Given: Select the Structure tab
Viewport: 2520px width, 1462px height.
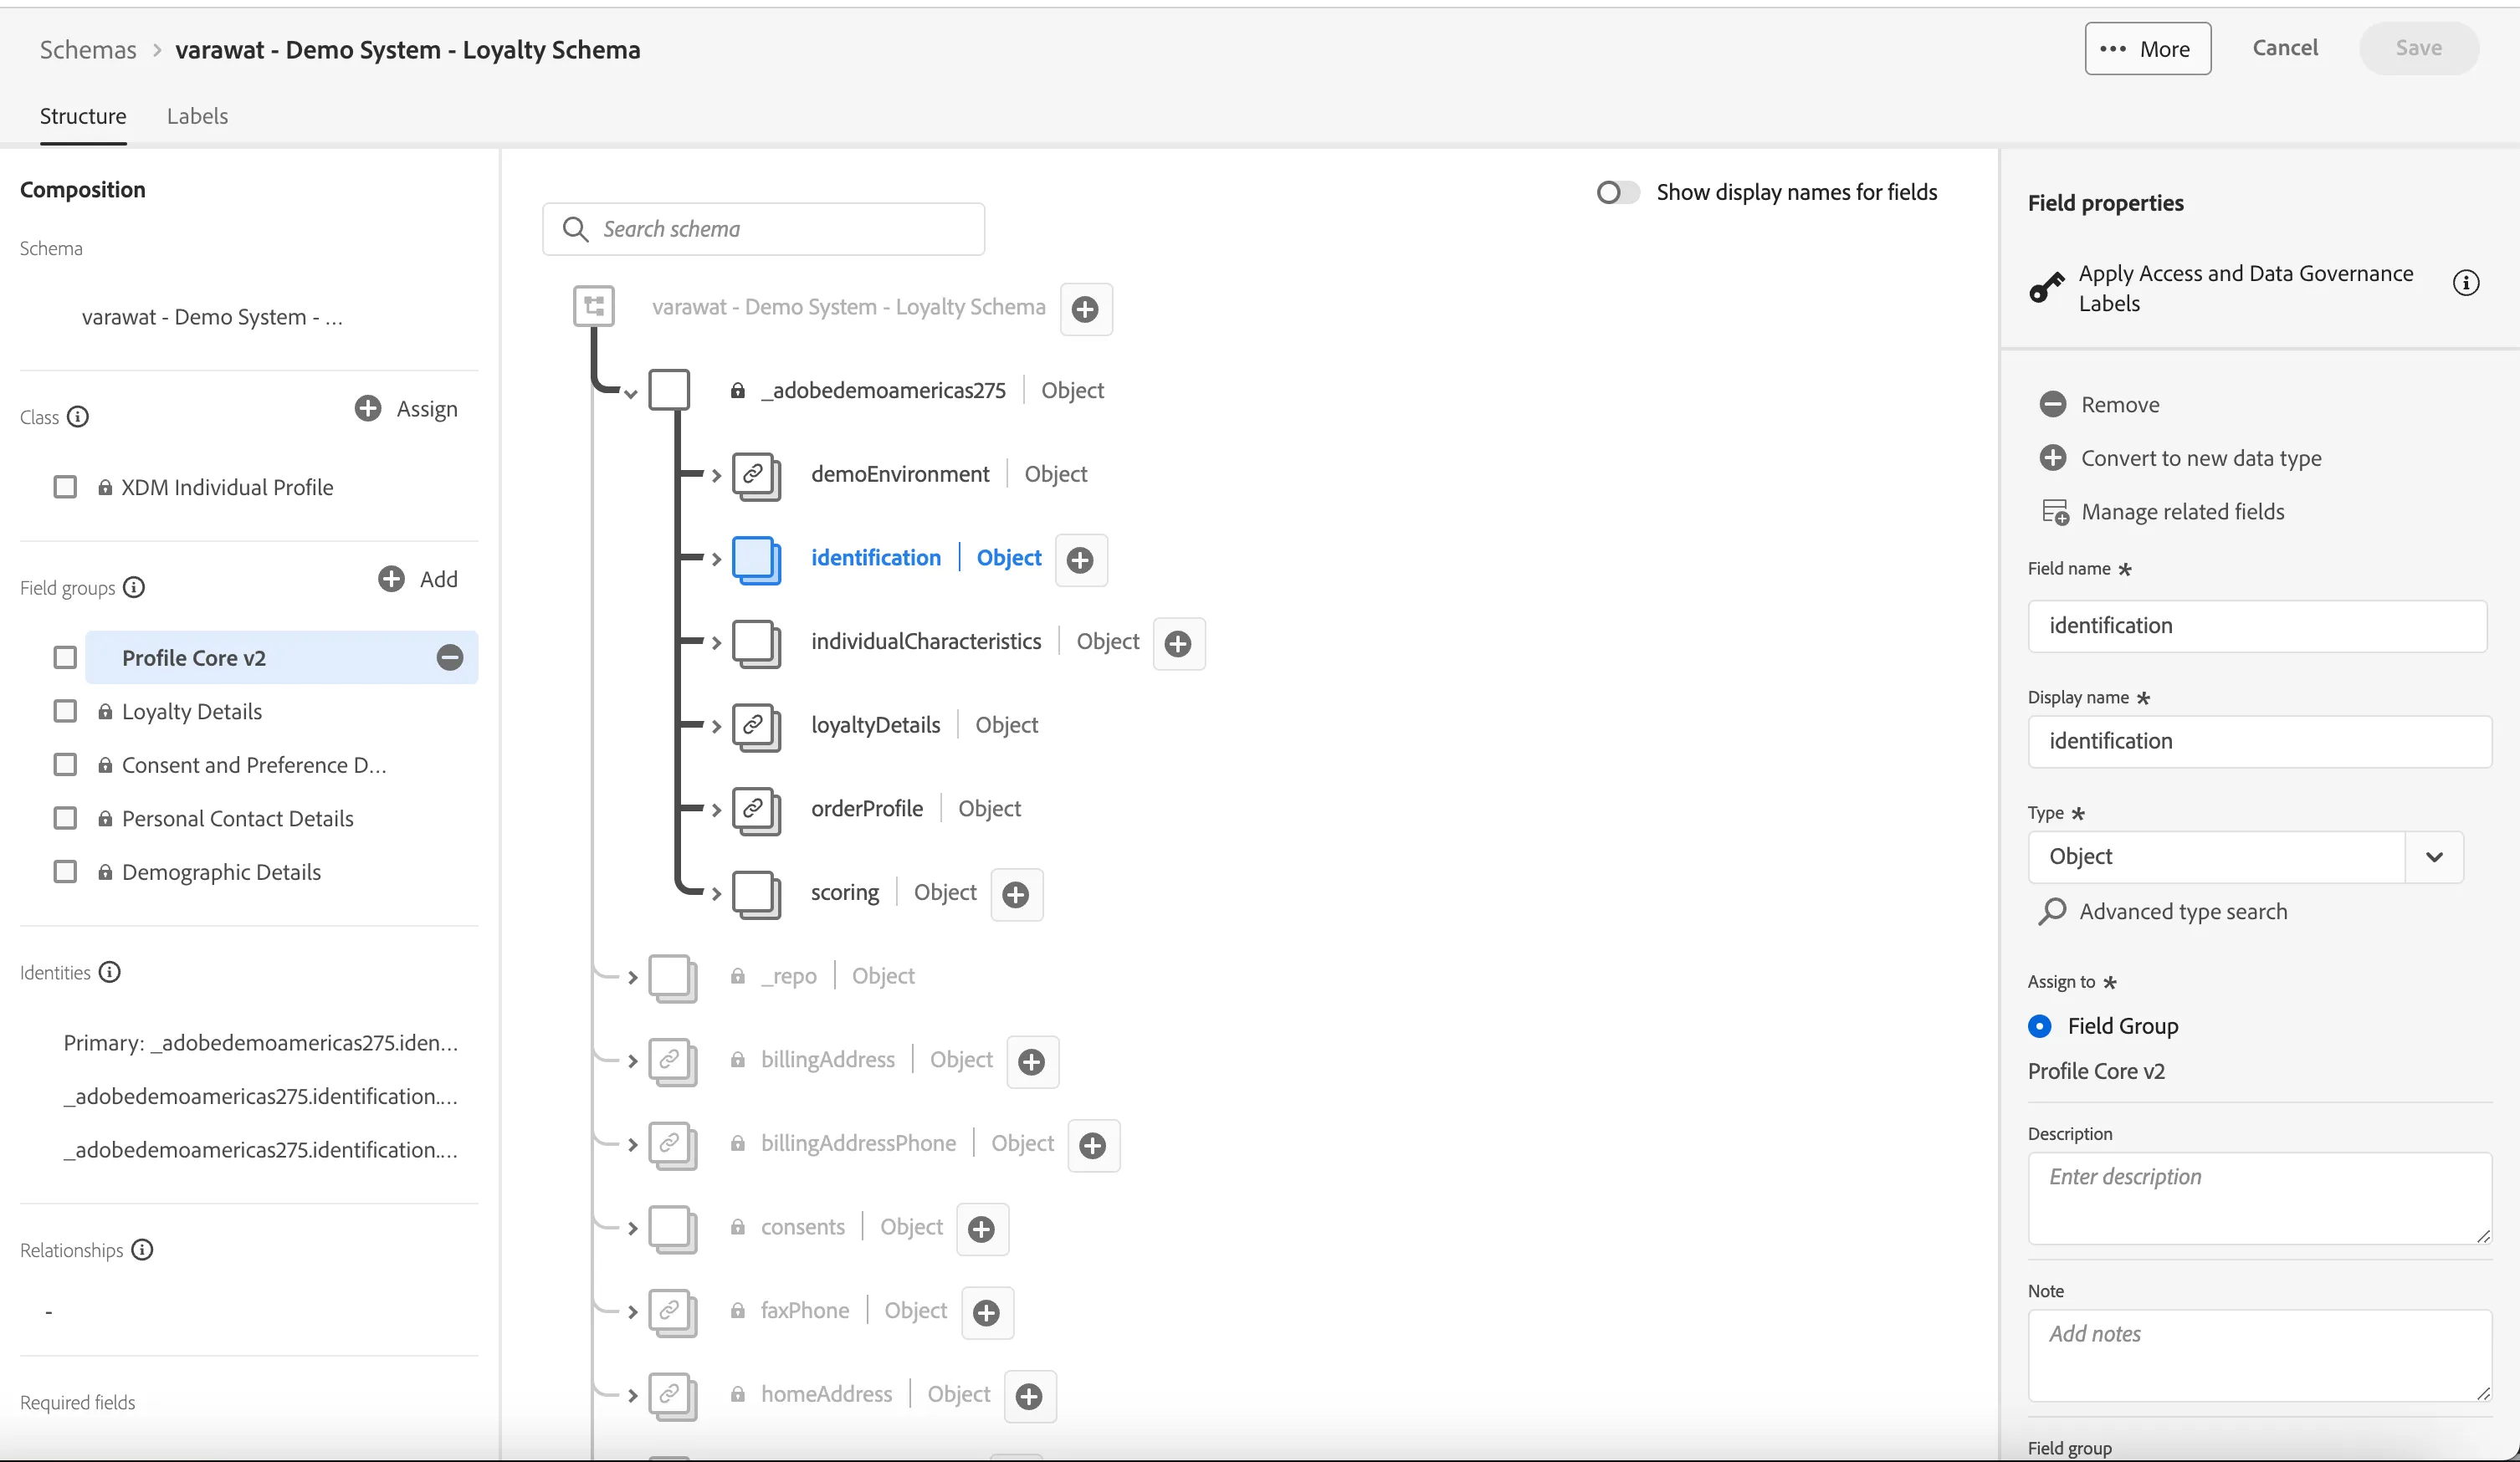Looking at the screenshot, I should point(83,116).
